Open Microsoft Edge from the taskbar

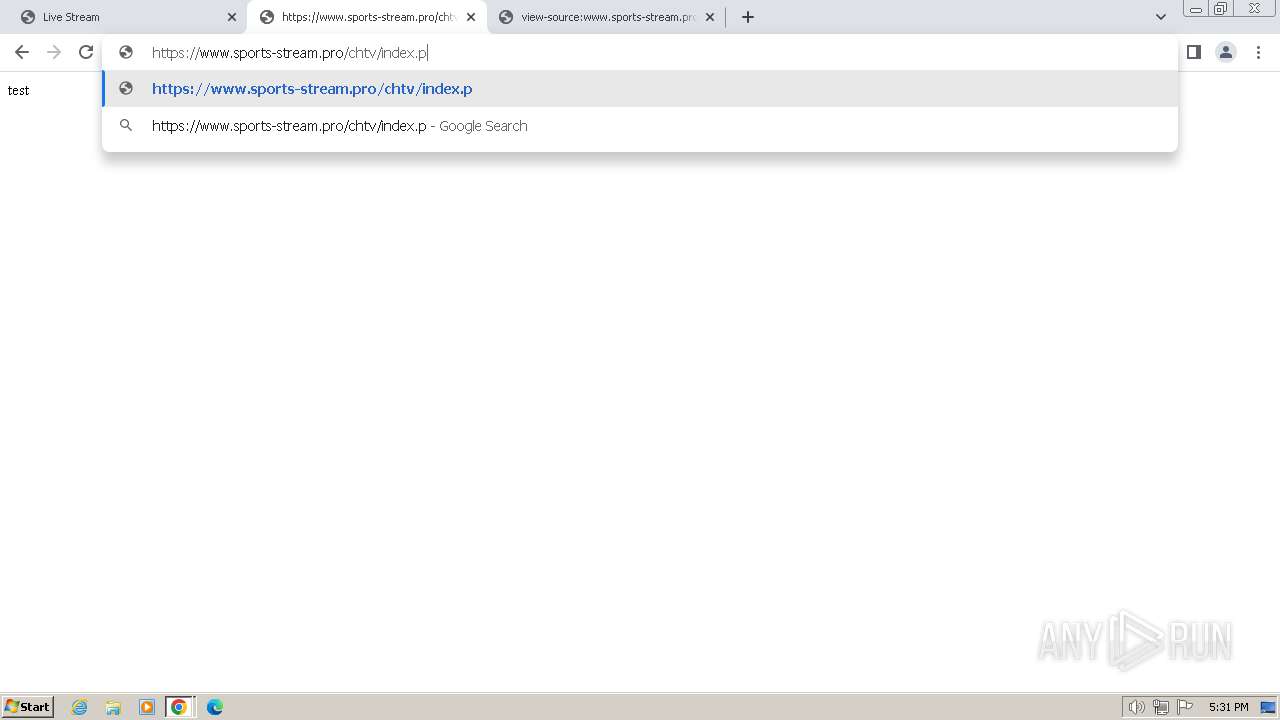pos(215,707)
